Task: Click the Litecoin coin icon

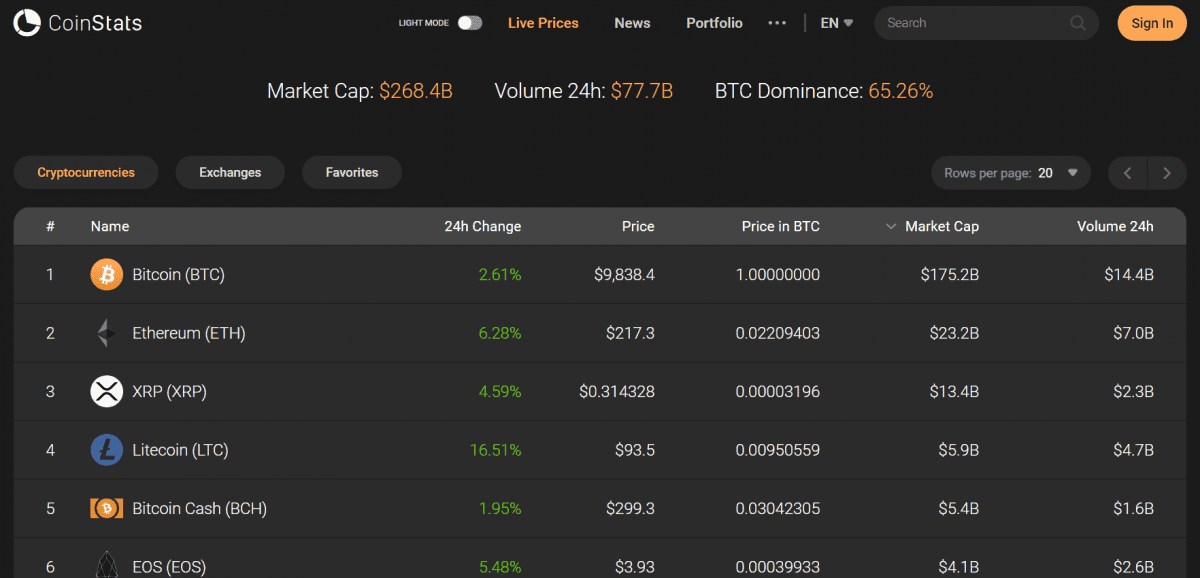Action: coord(107,450)
